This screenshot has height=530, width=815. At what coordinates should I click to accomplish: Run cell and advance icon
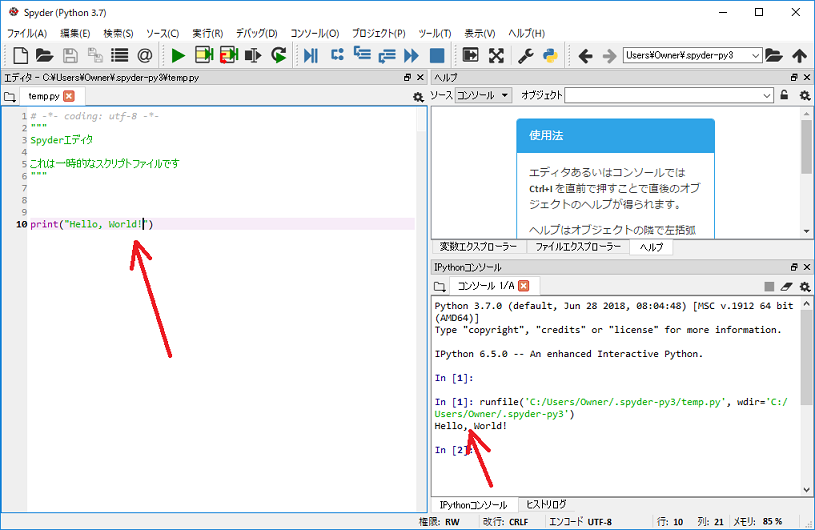pyautogui.click(x=229, y=55)
